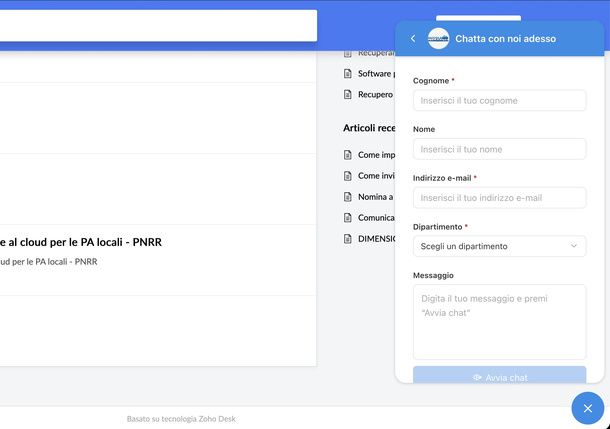
Task: Click the Nome input field
Action: click(500, 149)
